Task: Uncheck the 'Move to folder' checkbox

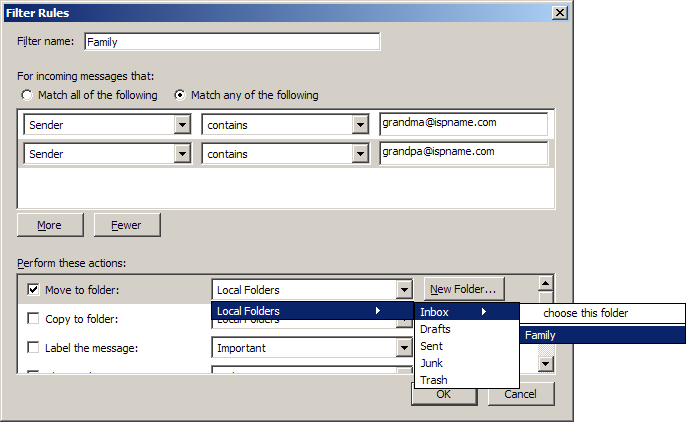Action: point(33,290)
